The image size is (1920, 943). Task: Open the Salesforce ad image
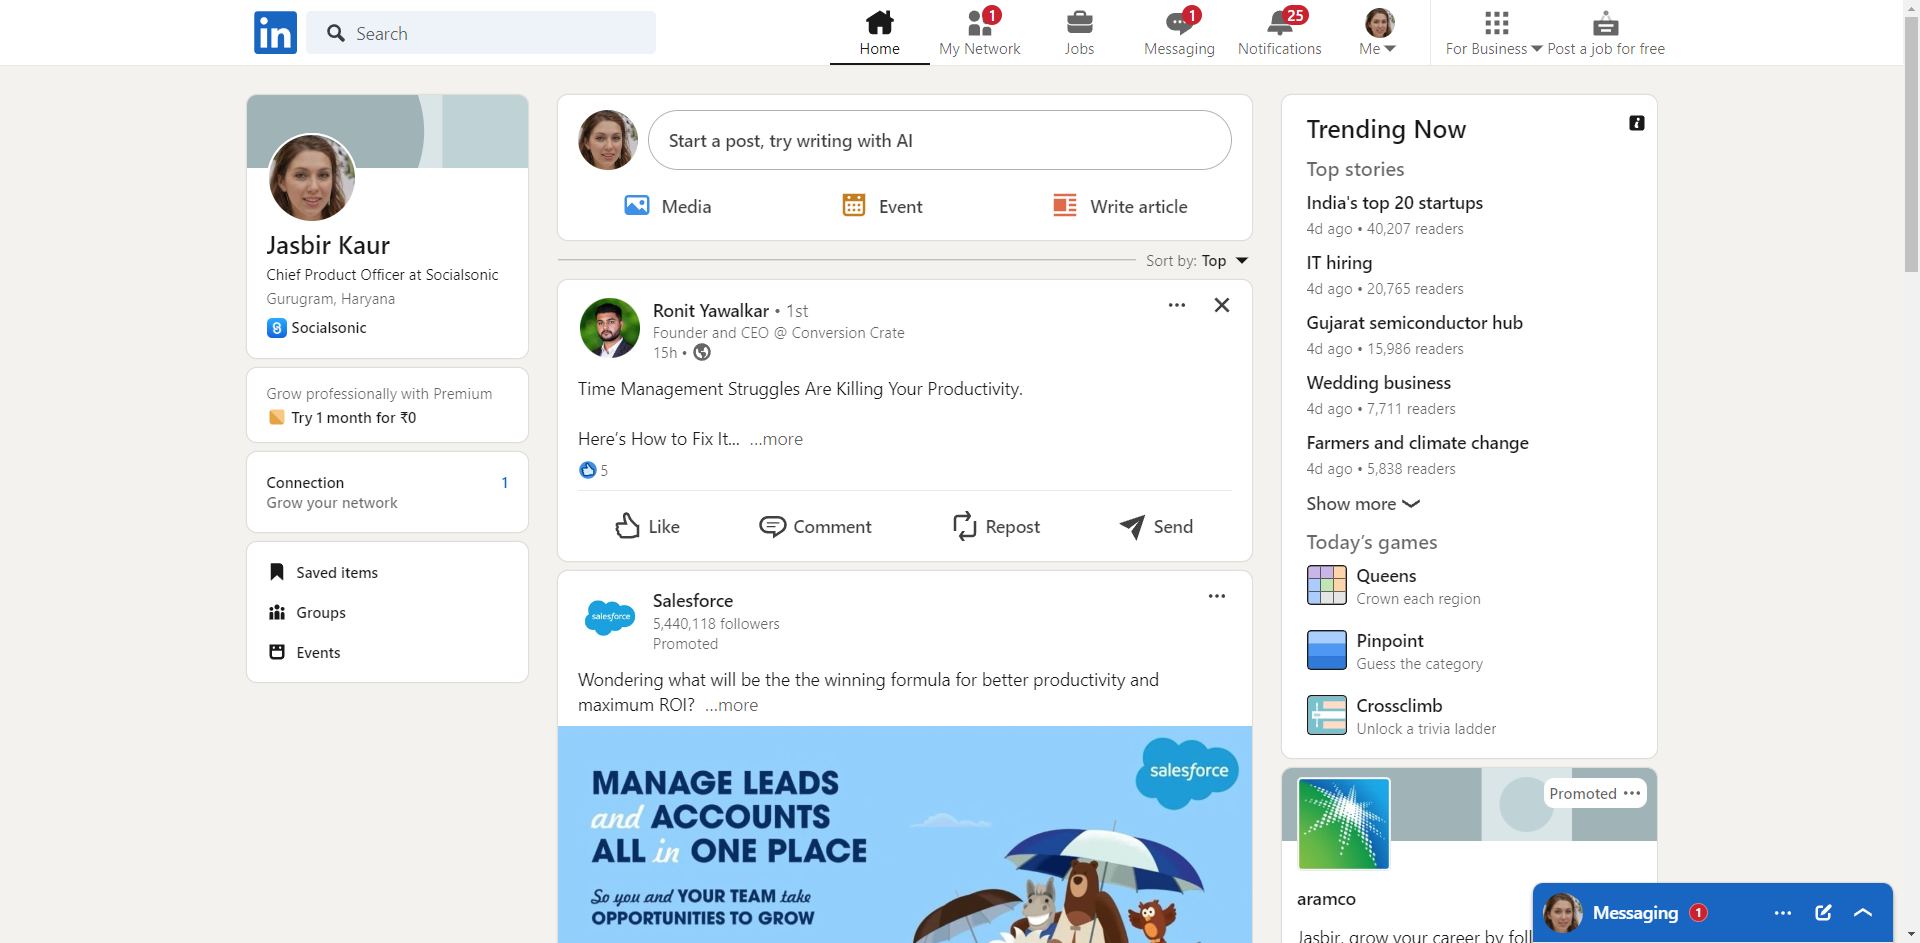pos(904,834)
